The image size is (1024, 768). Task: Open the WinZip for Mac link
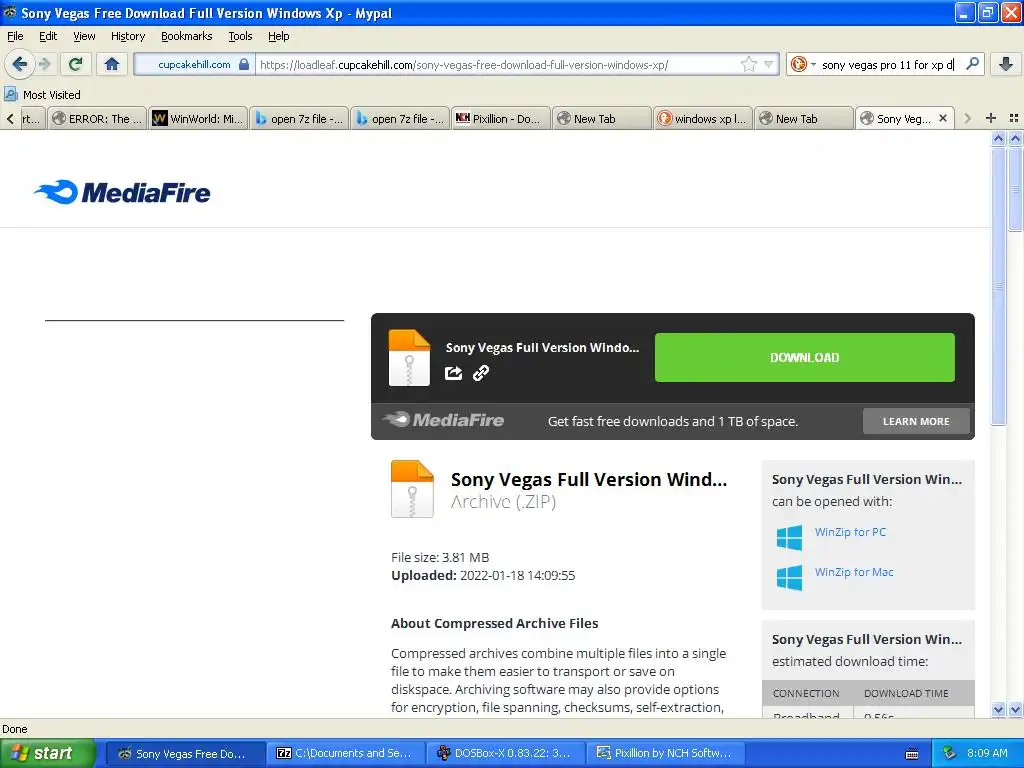coord(854,571)
